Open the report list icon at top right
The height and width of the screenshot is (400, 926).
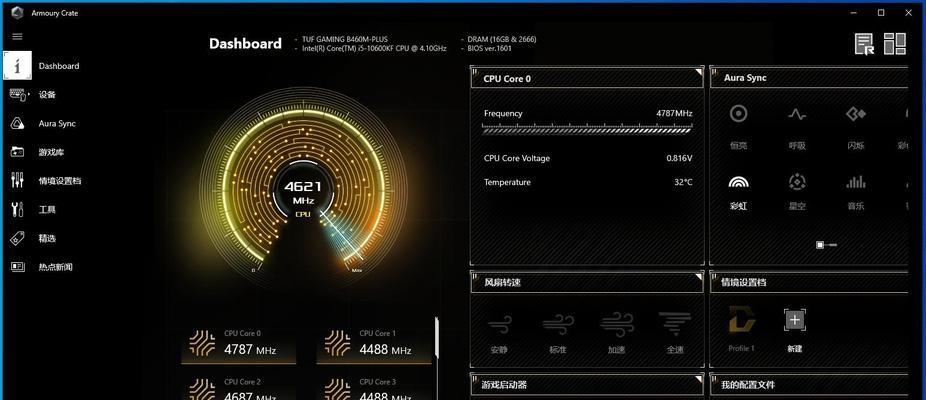pyautogui.click(x=865, y=44)
